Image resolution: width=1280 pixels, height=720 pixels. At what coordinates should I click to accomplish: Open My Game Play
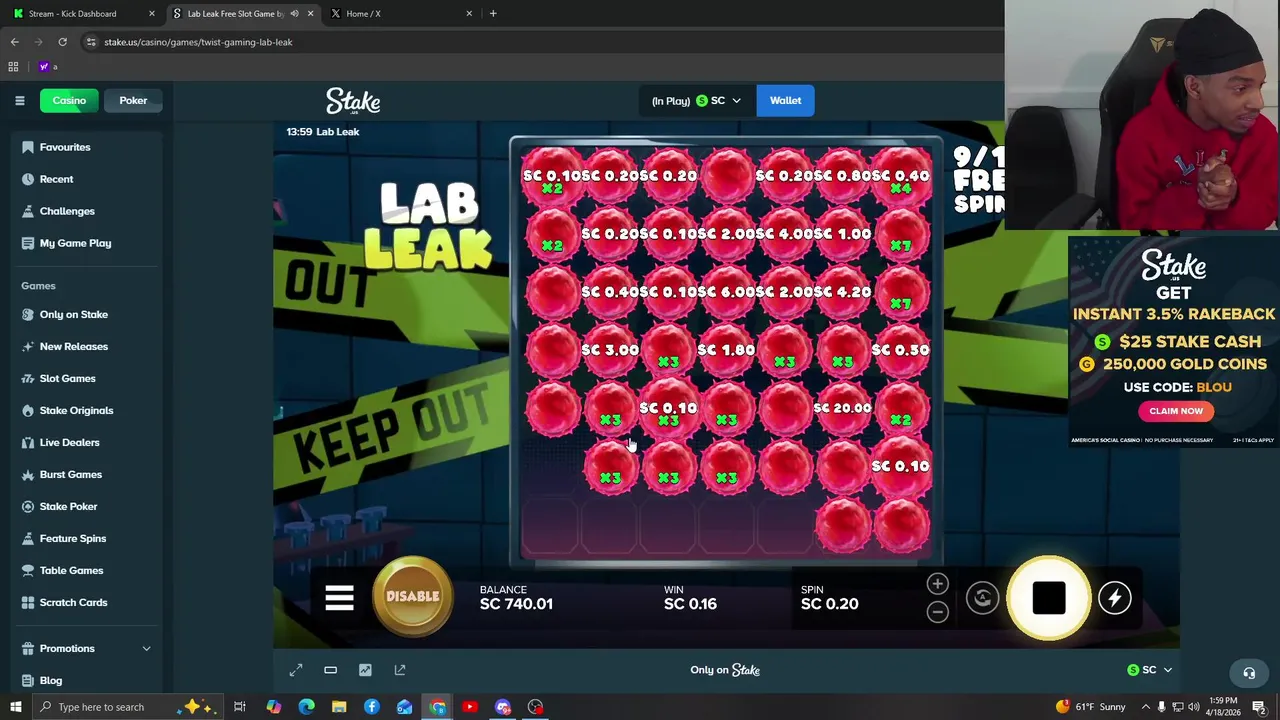[75, 243]
